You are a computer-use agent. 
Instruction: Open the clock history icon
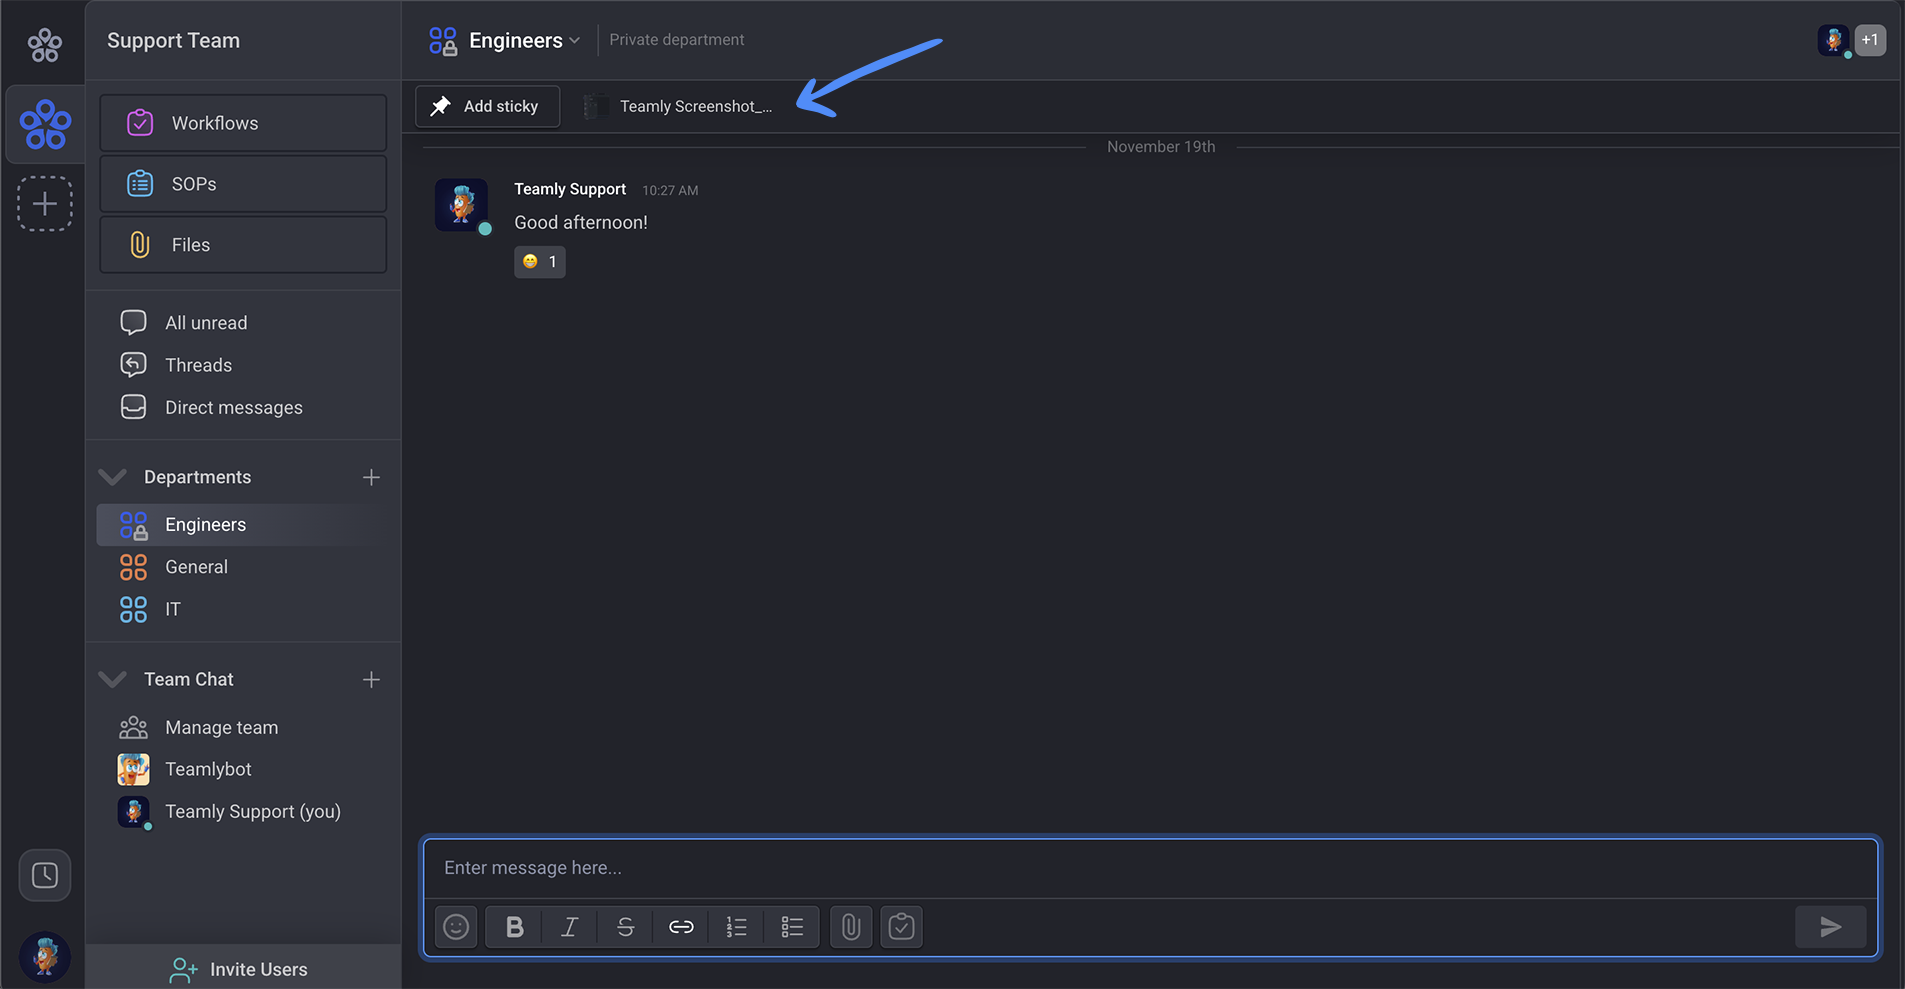pos(45,876)
